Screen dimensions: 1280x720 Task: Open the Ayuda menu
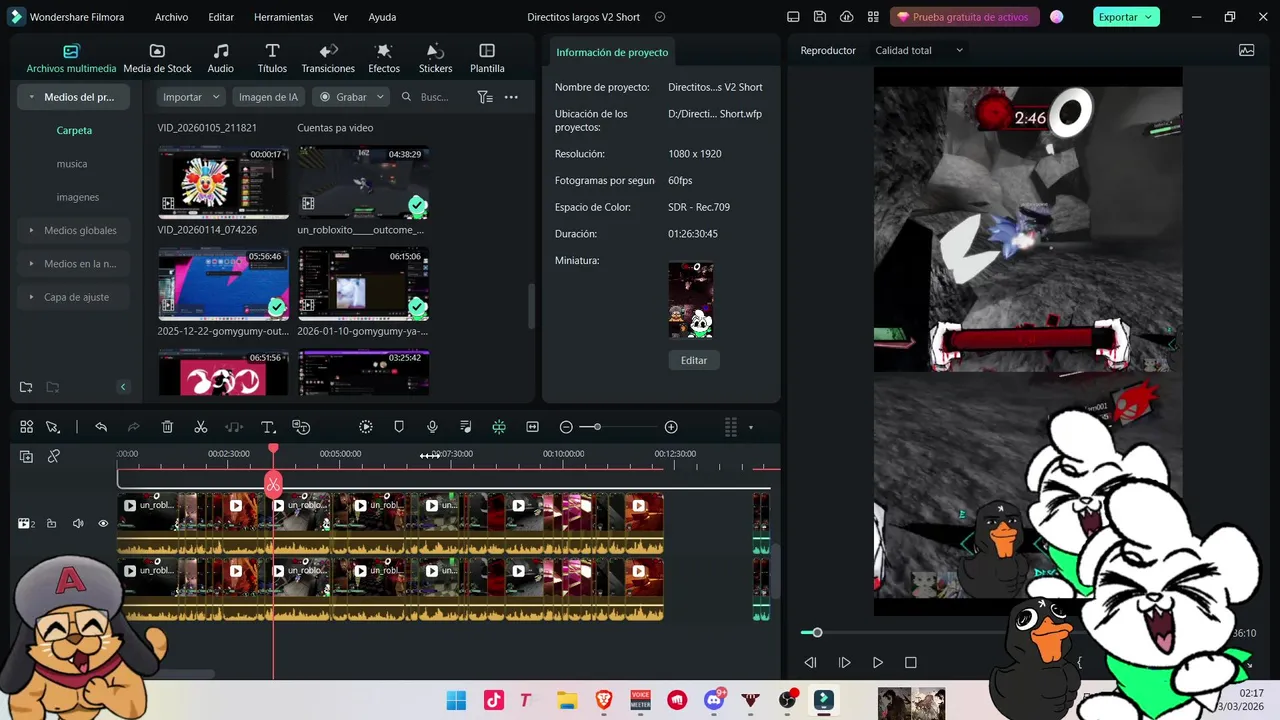pyautogui.click(x=382, y=17)
